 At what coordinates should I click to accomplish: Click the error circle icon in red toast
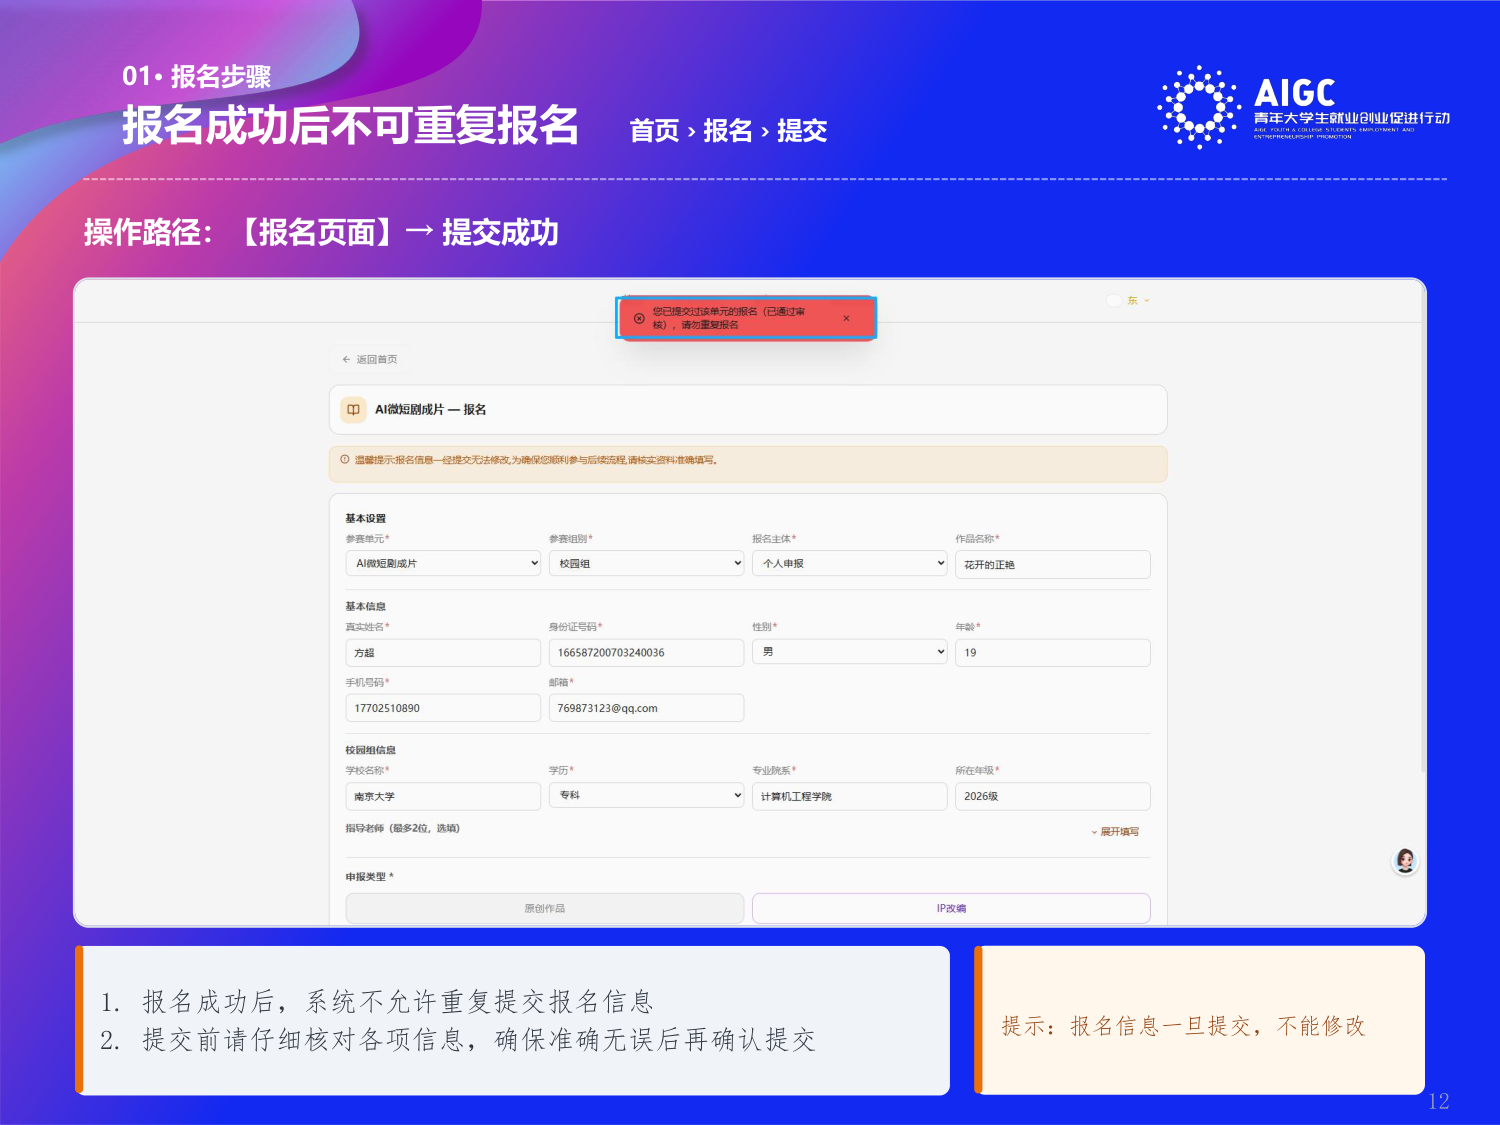click(x=639, y=318)
